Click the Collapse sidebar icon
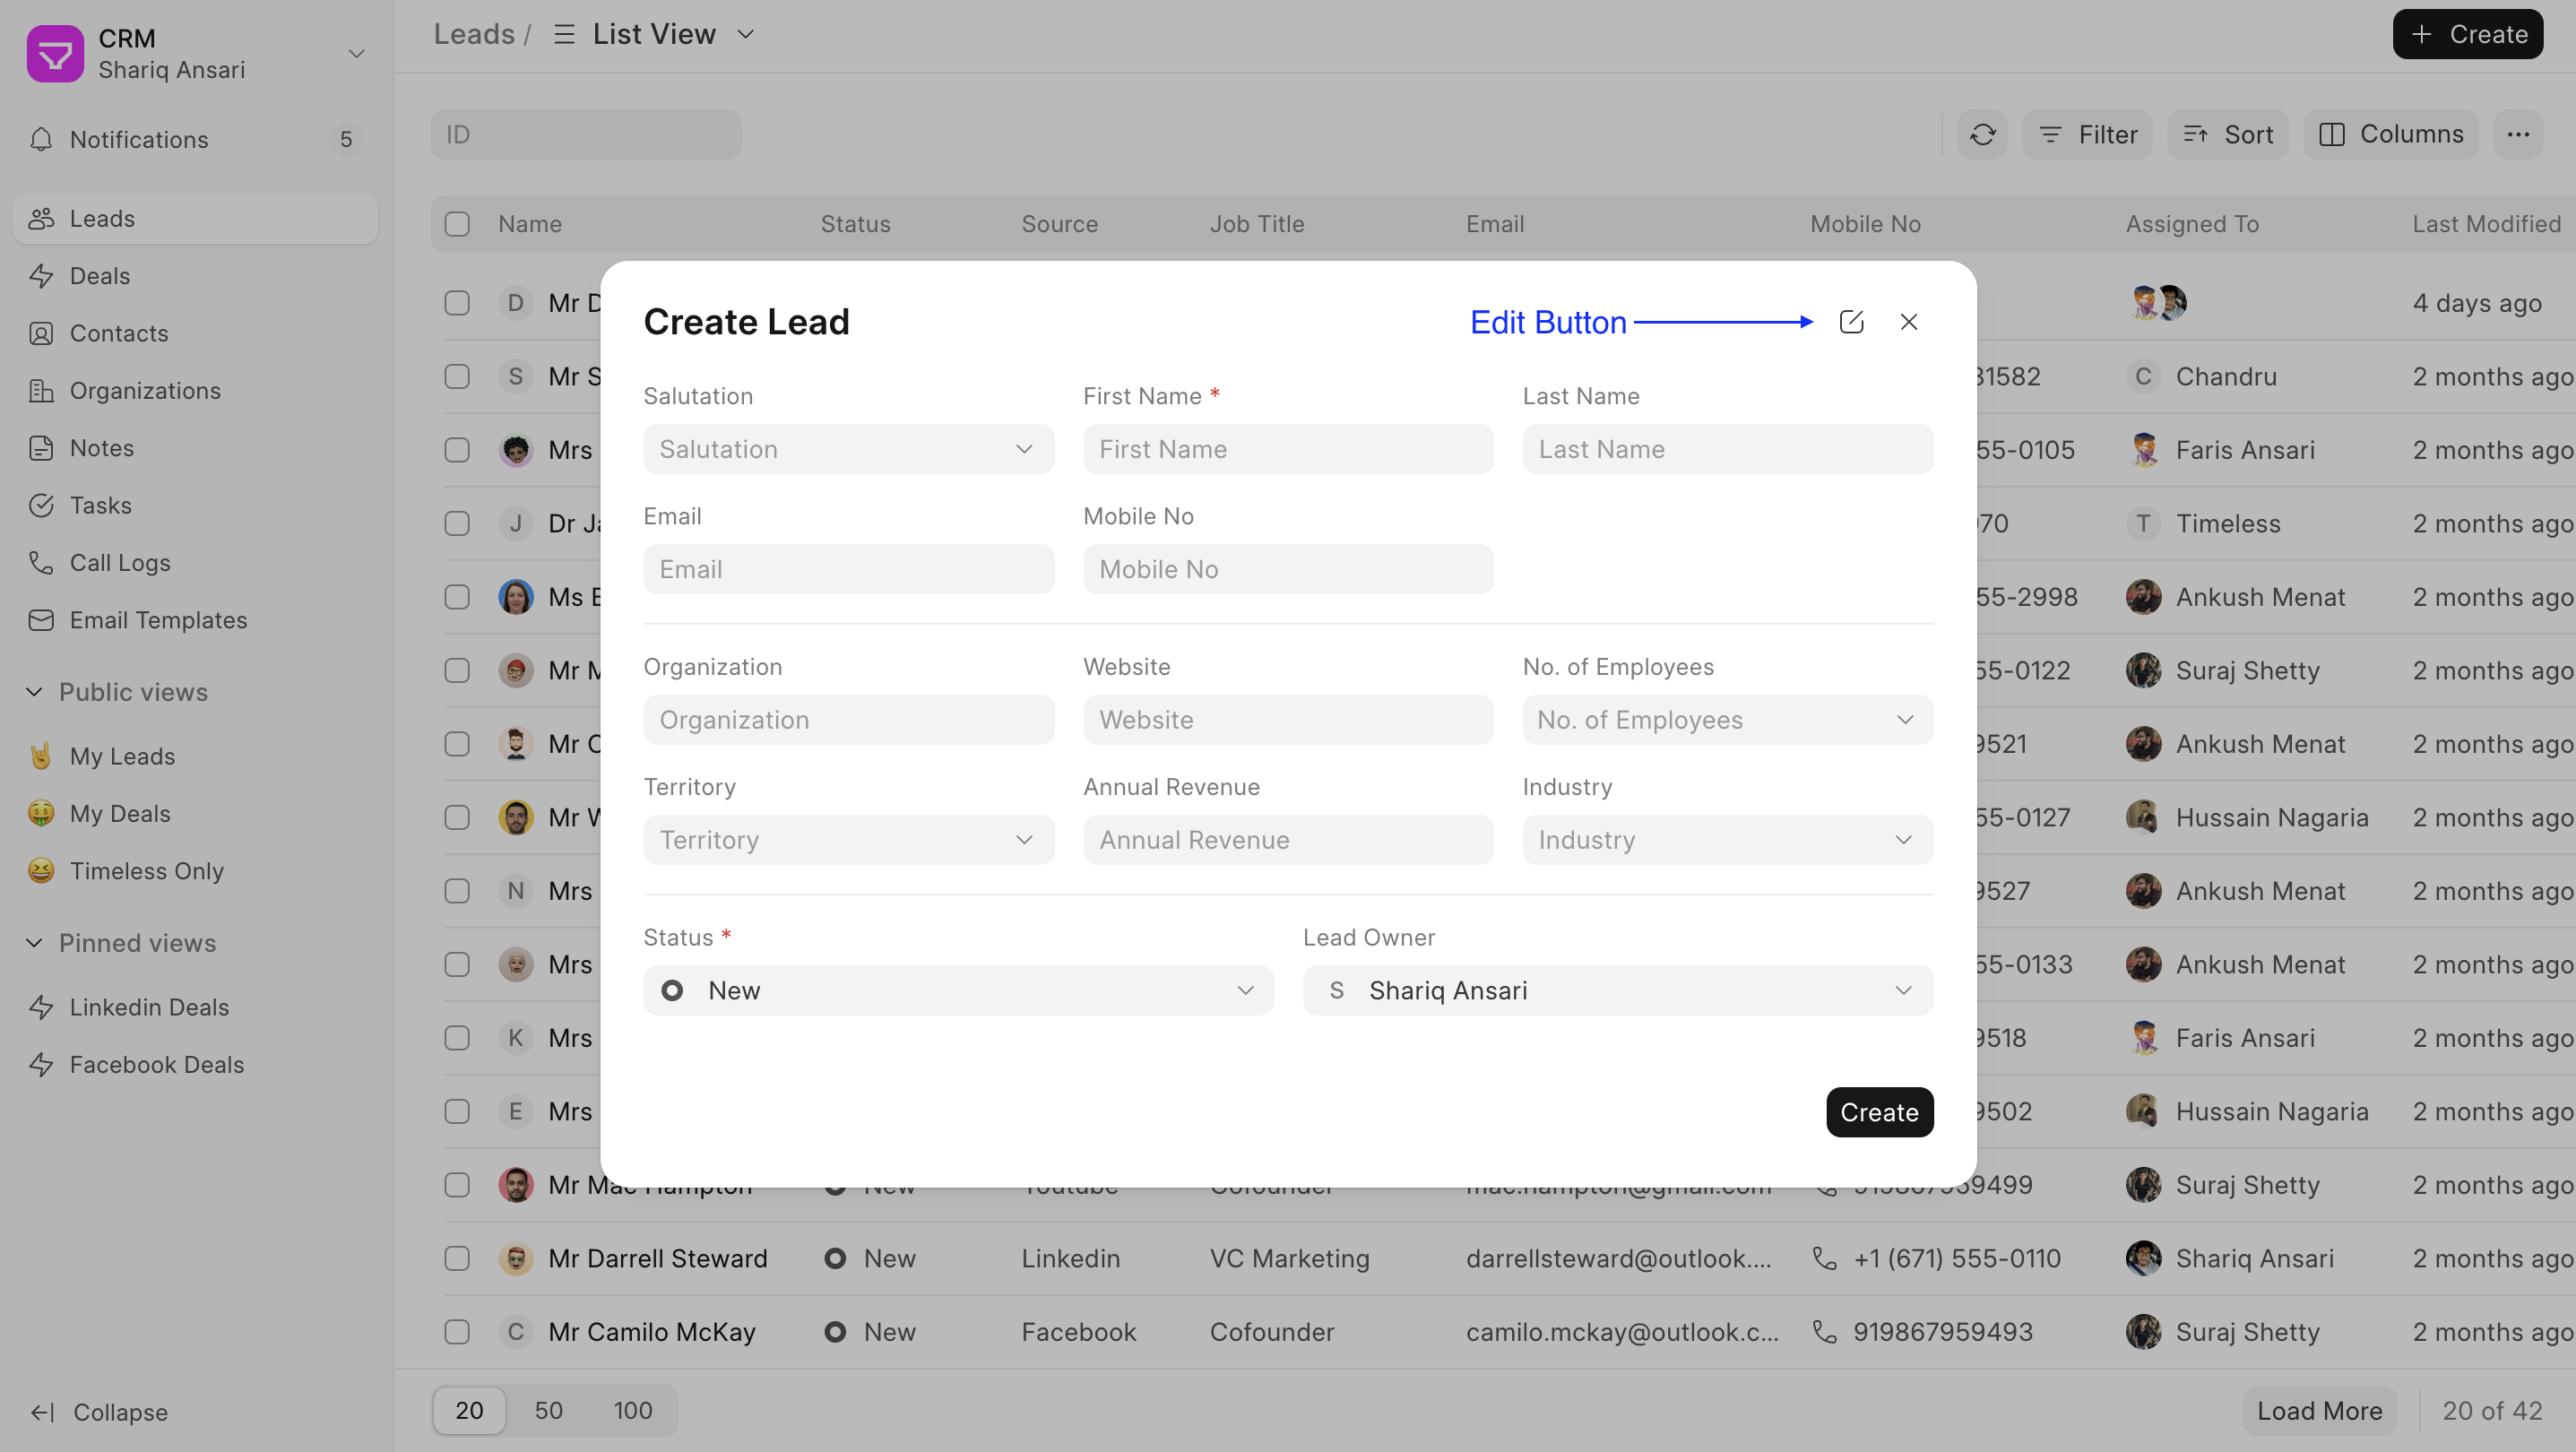2576x1452 pixels. coord(42,1412)
